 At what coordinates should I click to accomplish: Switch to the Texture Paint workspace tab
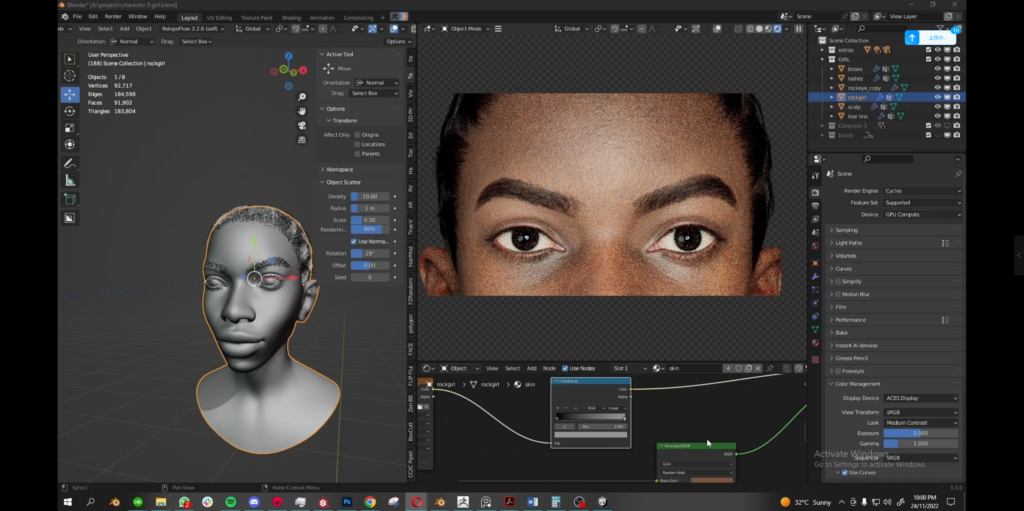pyautogui.click(x=257, y=18)
